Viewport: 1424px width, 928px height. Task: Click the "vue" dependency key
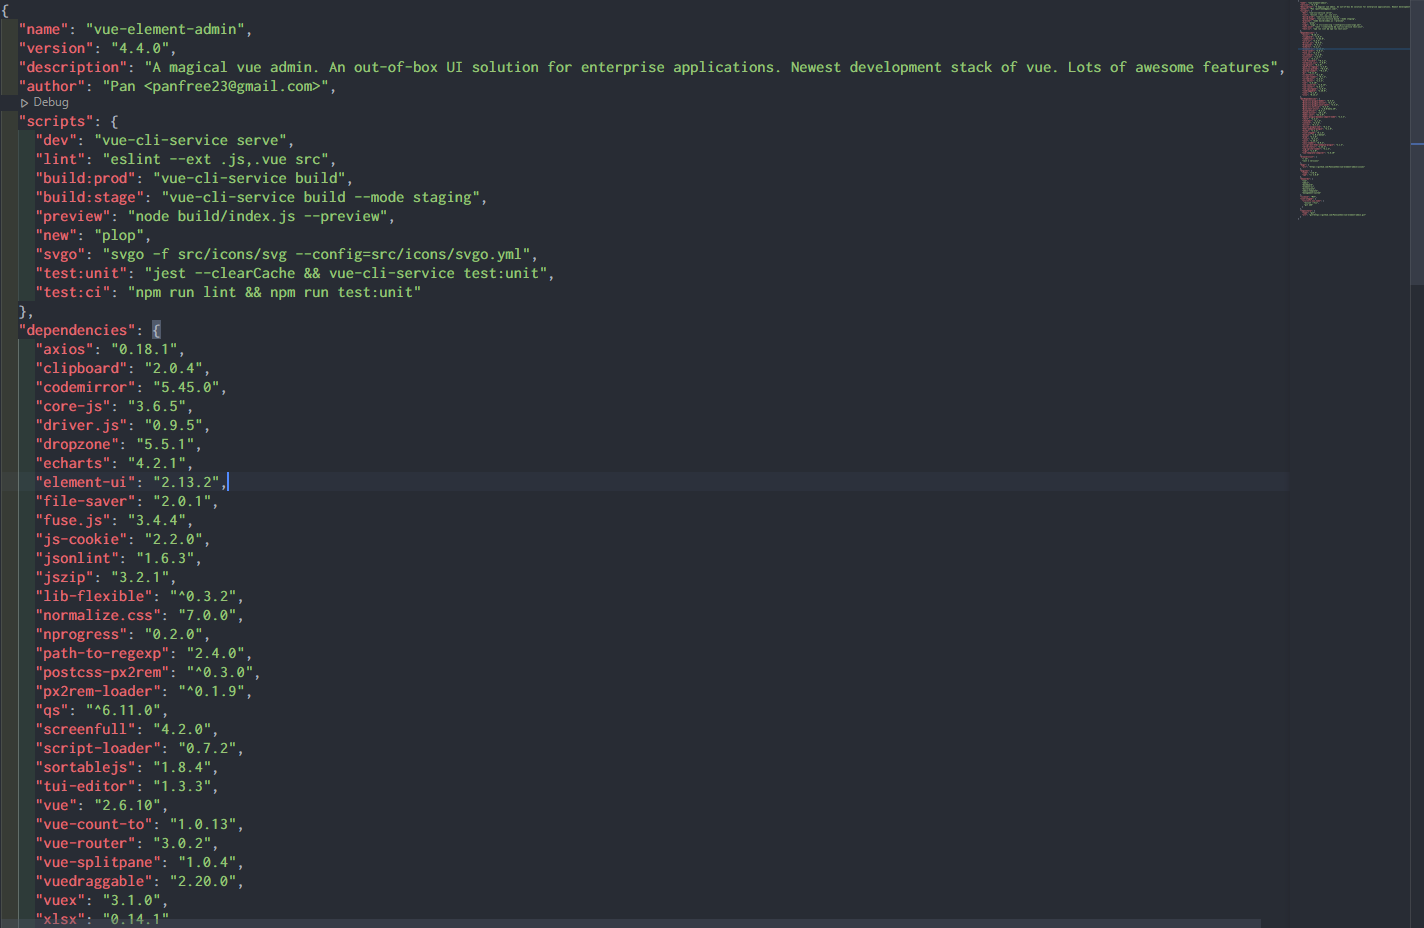tap(56, 805)
